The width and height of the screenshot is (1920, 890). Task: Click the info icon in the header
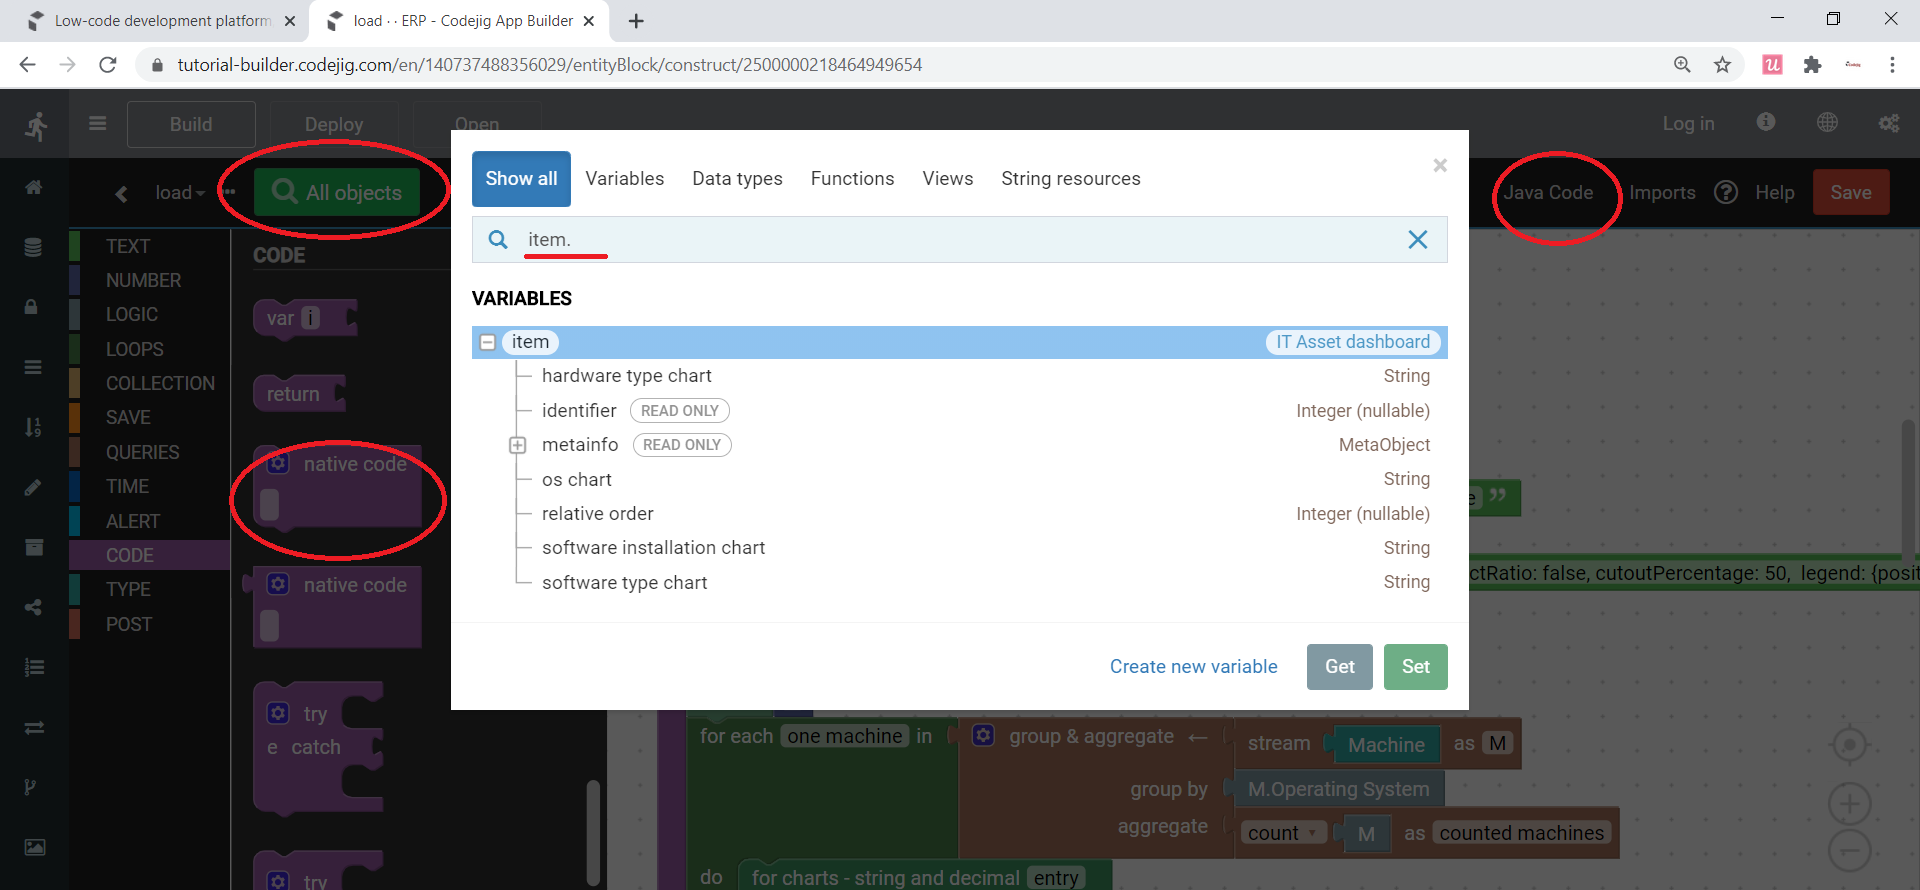(1765, 122)
